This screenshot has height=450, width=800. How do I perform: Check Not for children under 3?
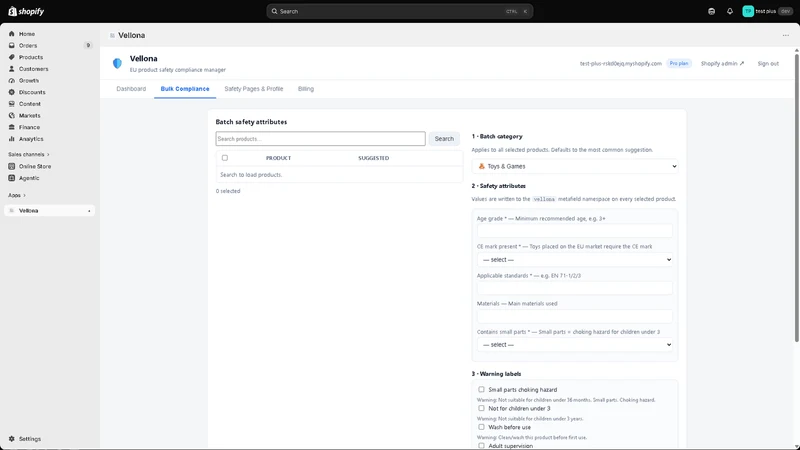click(x=481, y=408)
